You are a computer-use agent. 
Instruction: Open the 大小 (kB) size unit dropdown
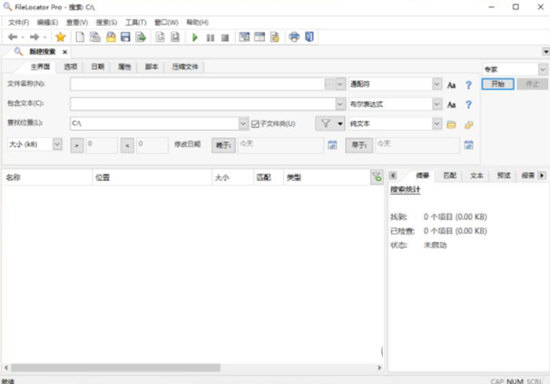coord(57,144)
